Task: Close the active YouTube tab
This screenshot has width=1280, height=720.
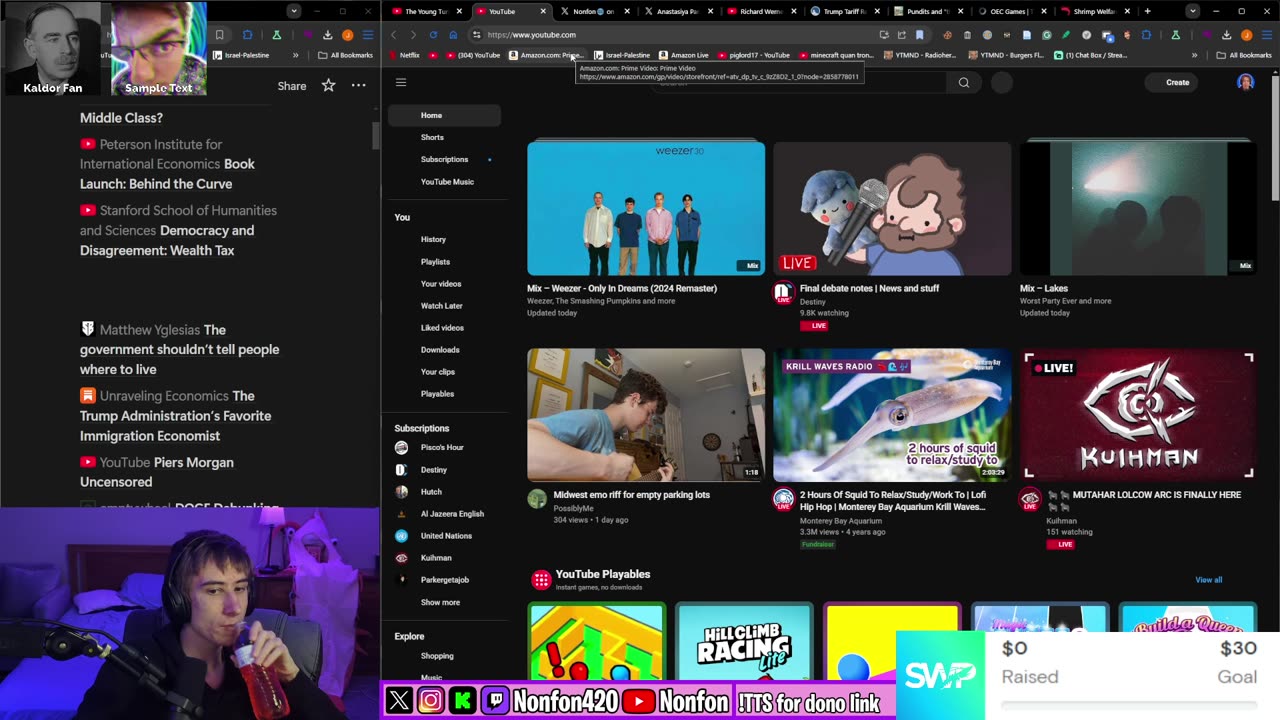Action: coord(543,11)
